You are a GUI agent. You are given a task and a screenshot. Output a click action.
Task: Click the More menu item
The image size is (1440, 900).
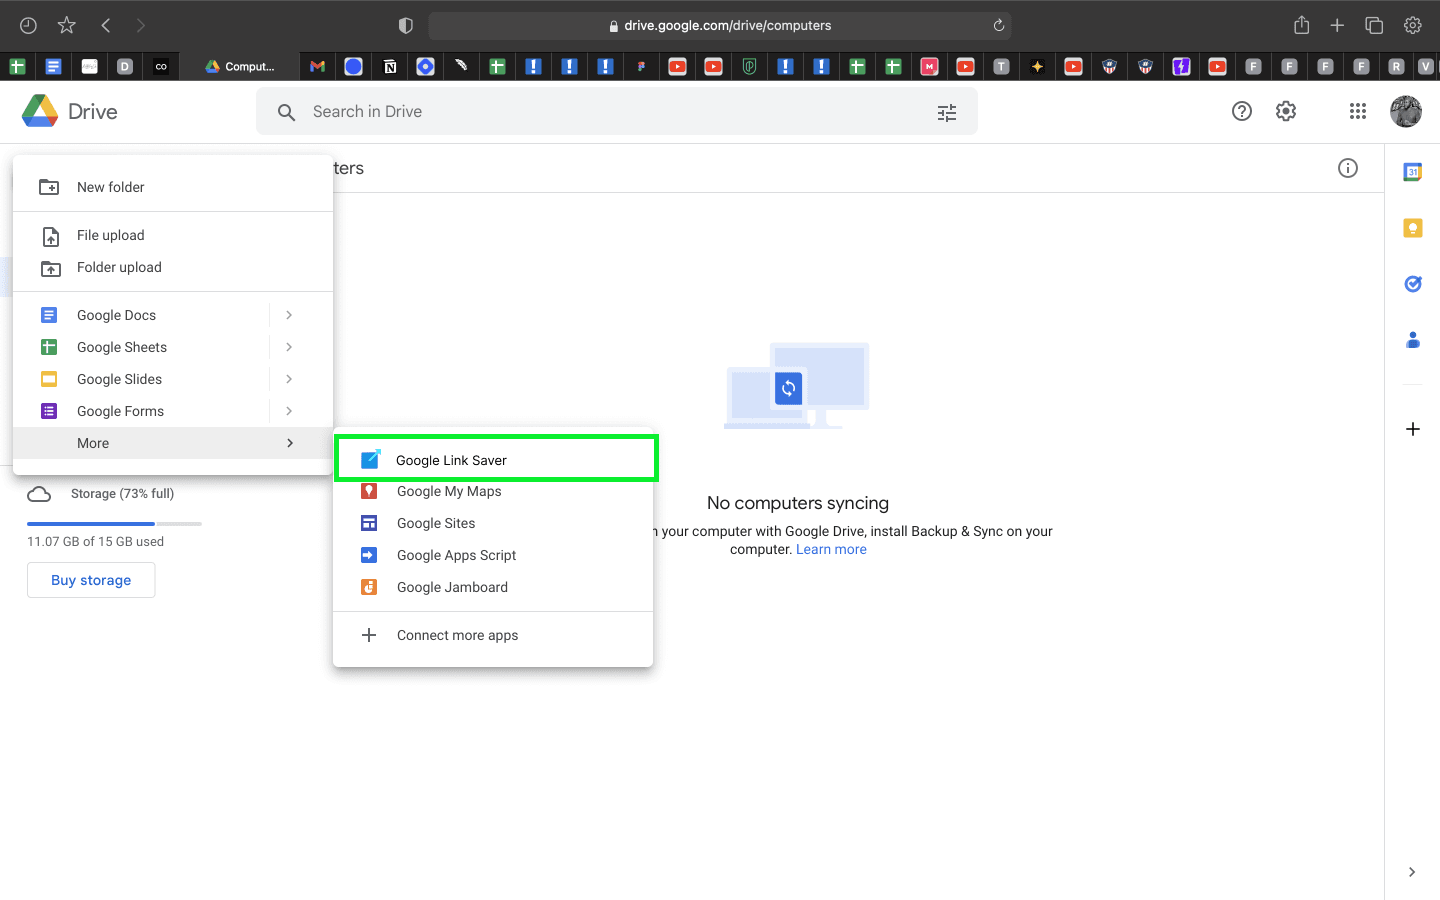coord(173,443)
